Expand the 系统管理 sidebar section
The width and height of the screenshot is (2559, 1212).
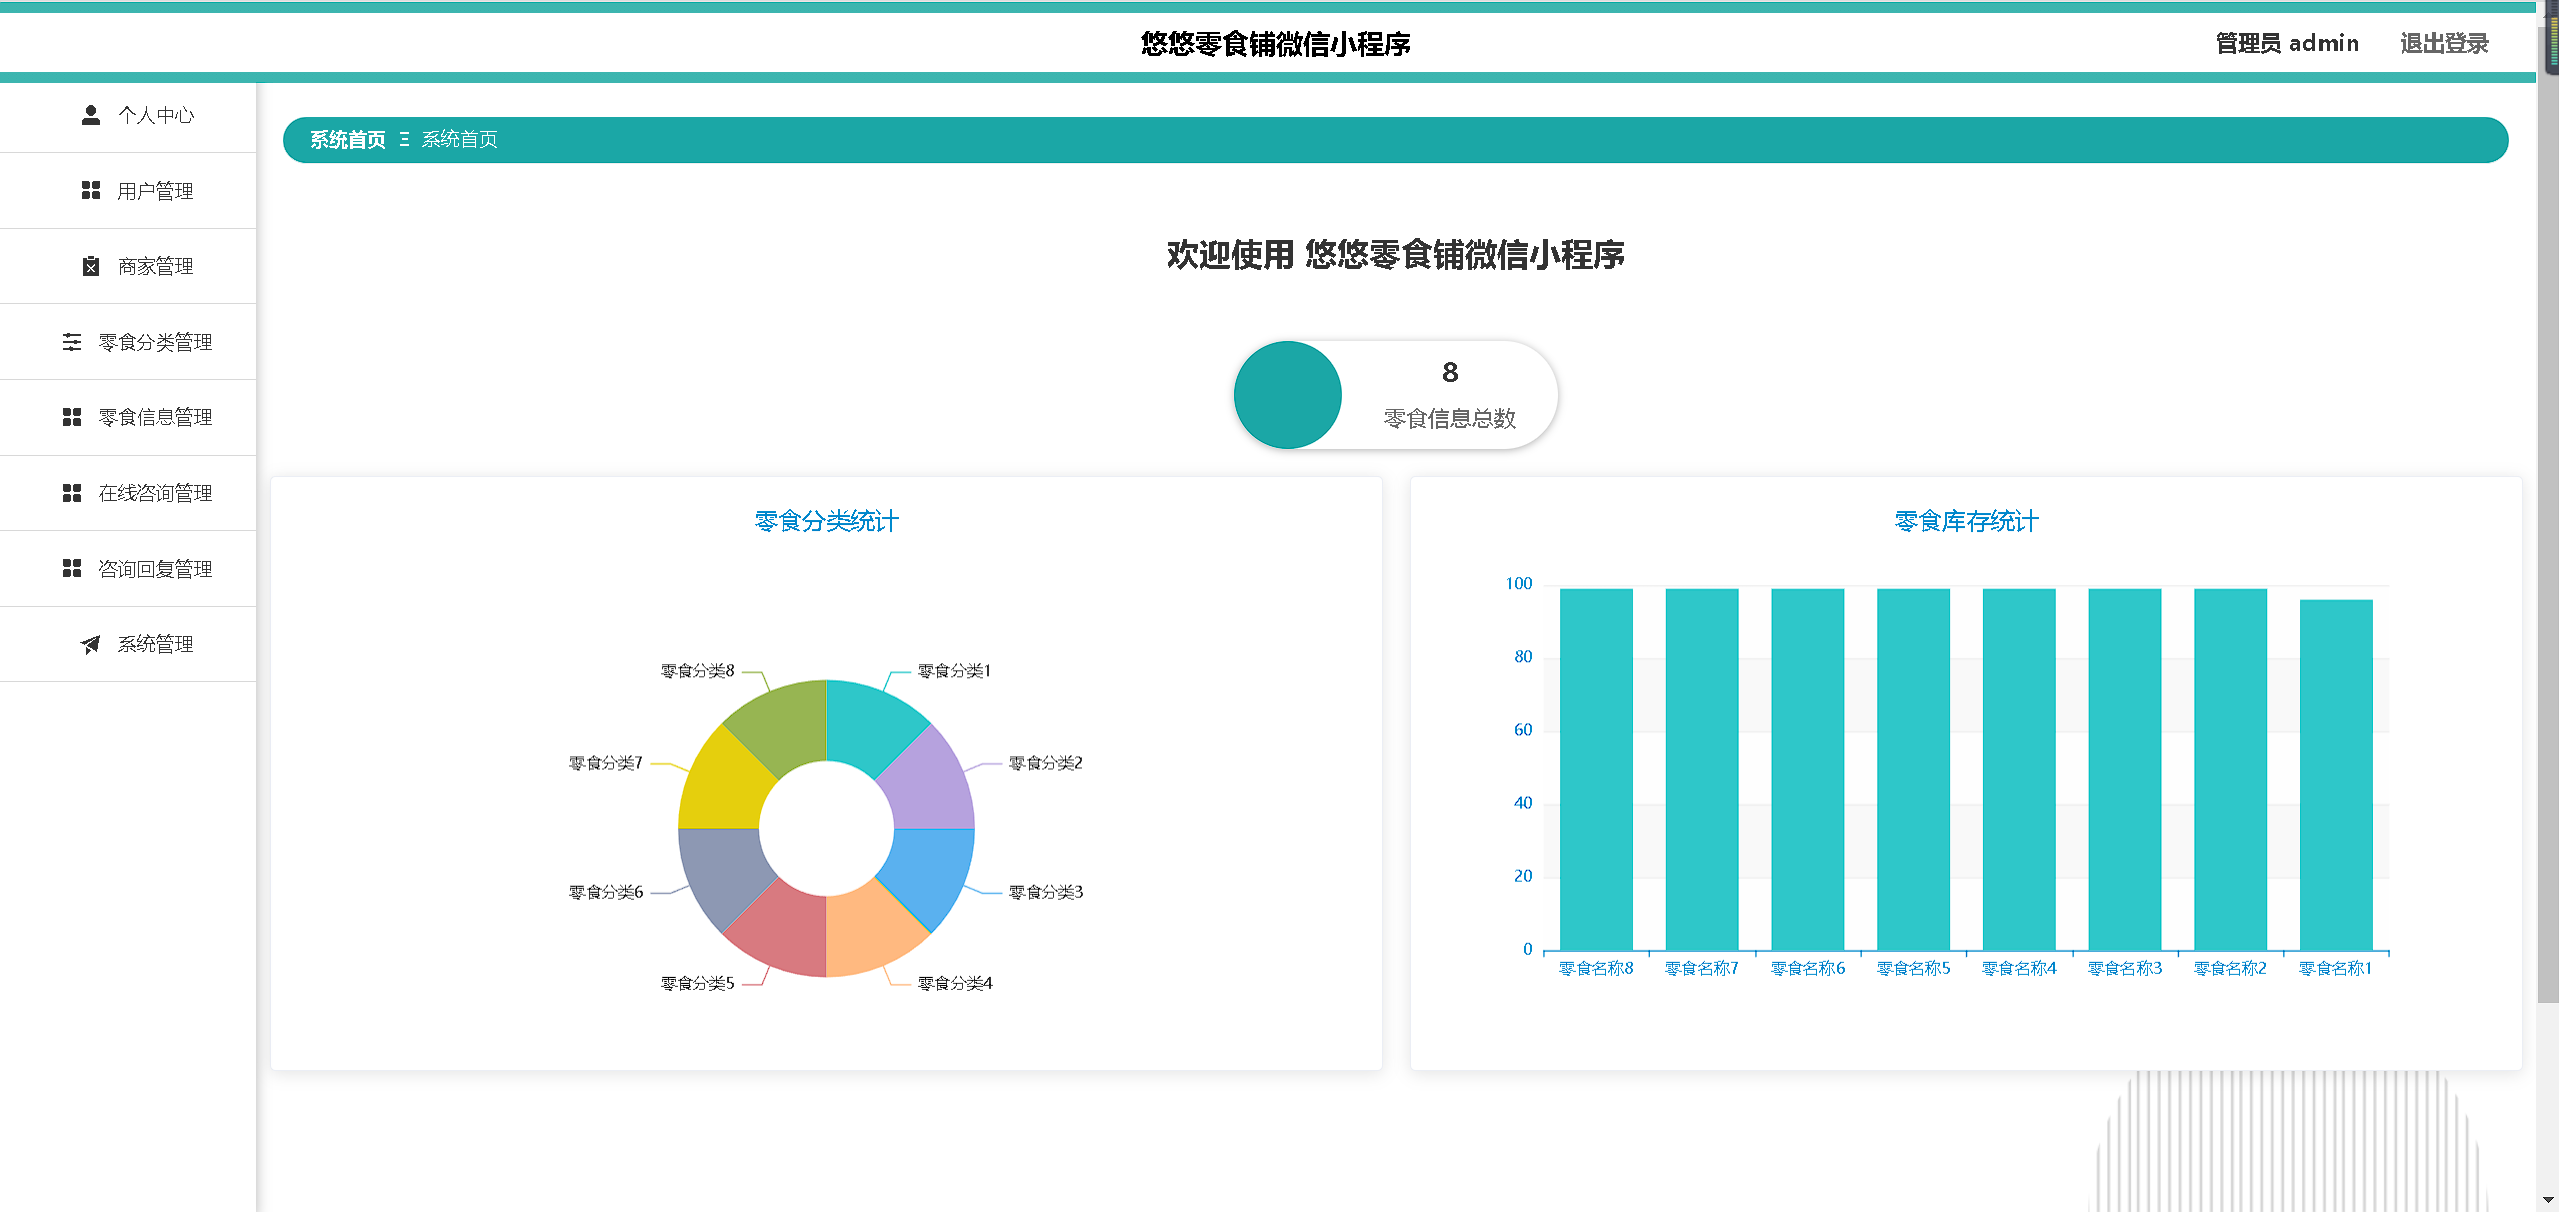point(155,644)
